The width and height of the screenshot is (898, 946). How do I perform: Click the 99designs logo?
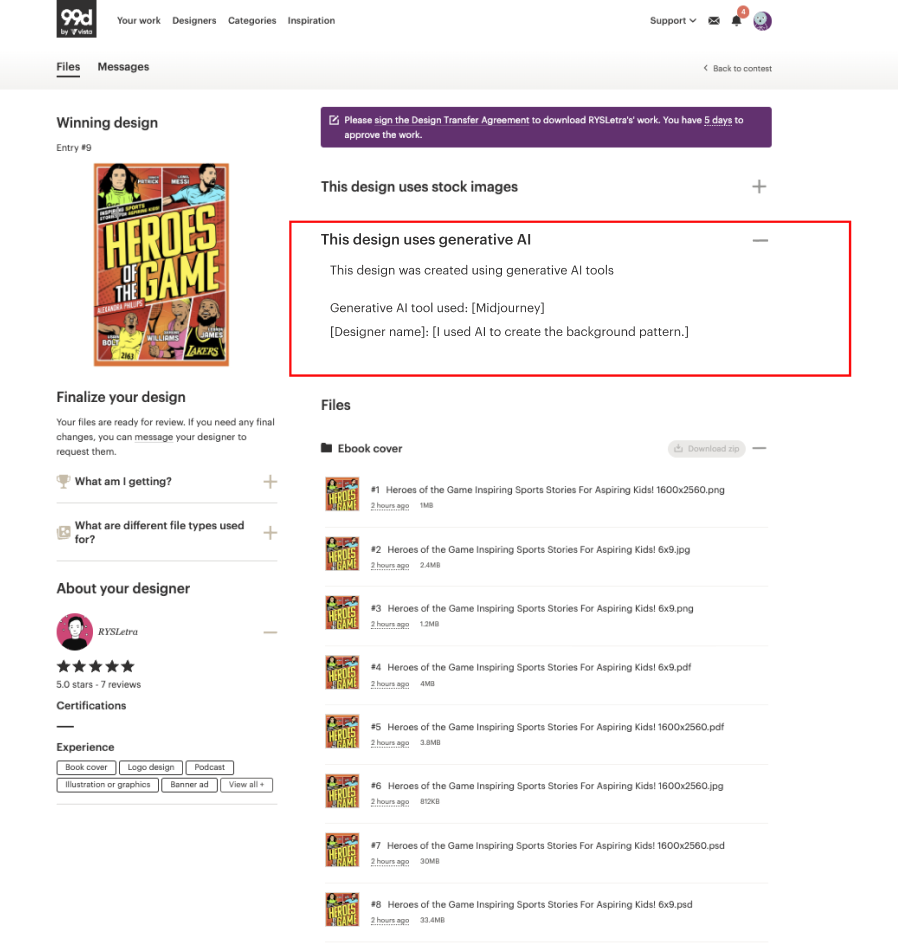pos(76,19)
